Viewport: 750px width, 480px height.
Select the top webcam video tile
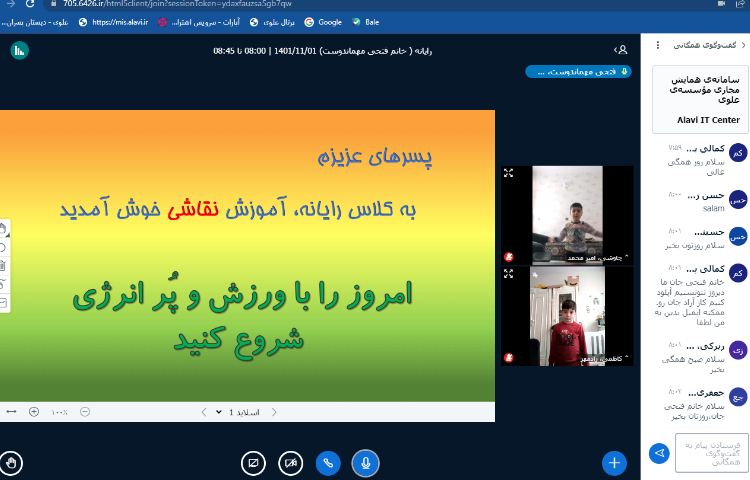[x=567, y=215]
